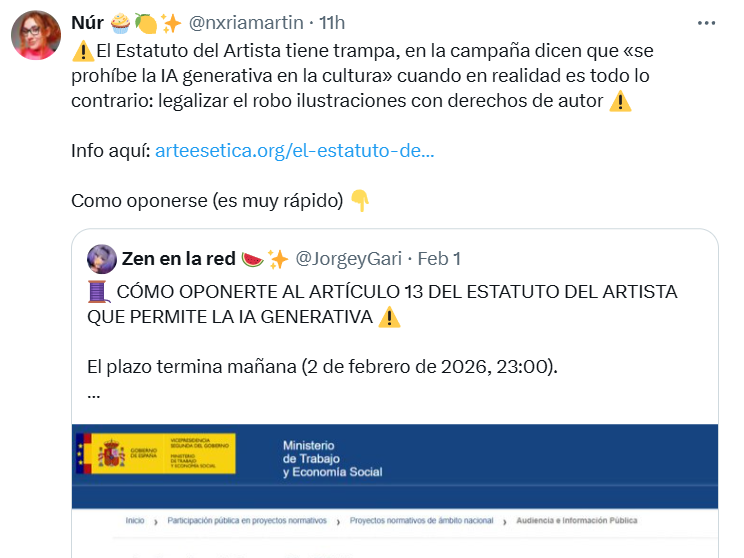
Task: Open the tweet via the 11h timestamp
Action: [x=331, y=22]
